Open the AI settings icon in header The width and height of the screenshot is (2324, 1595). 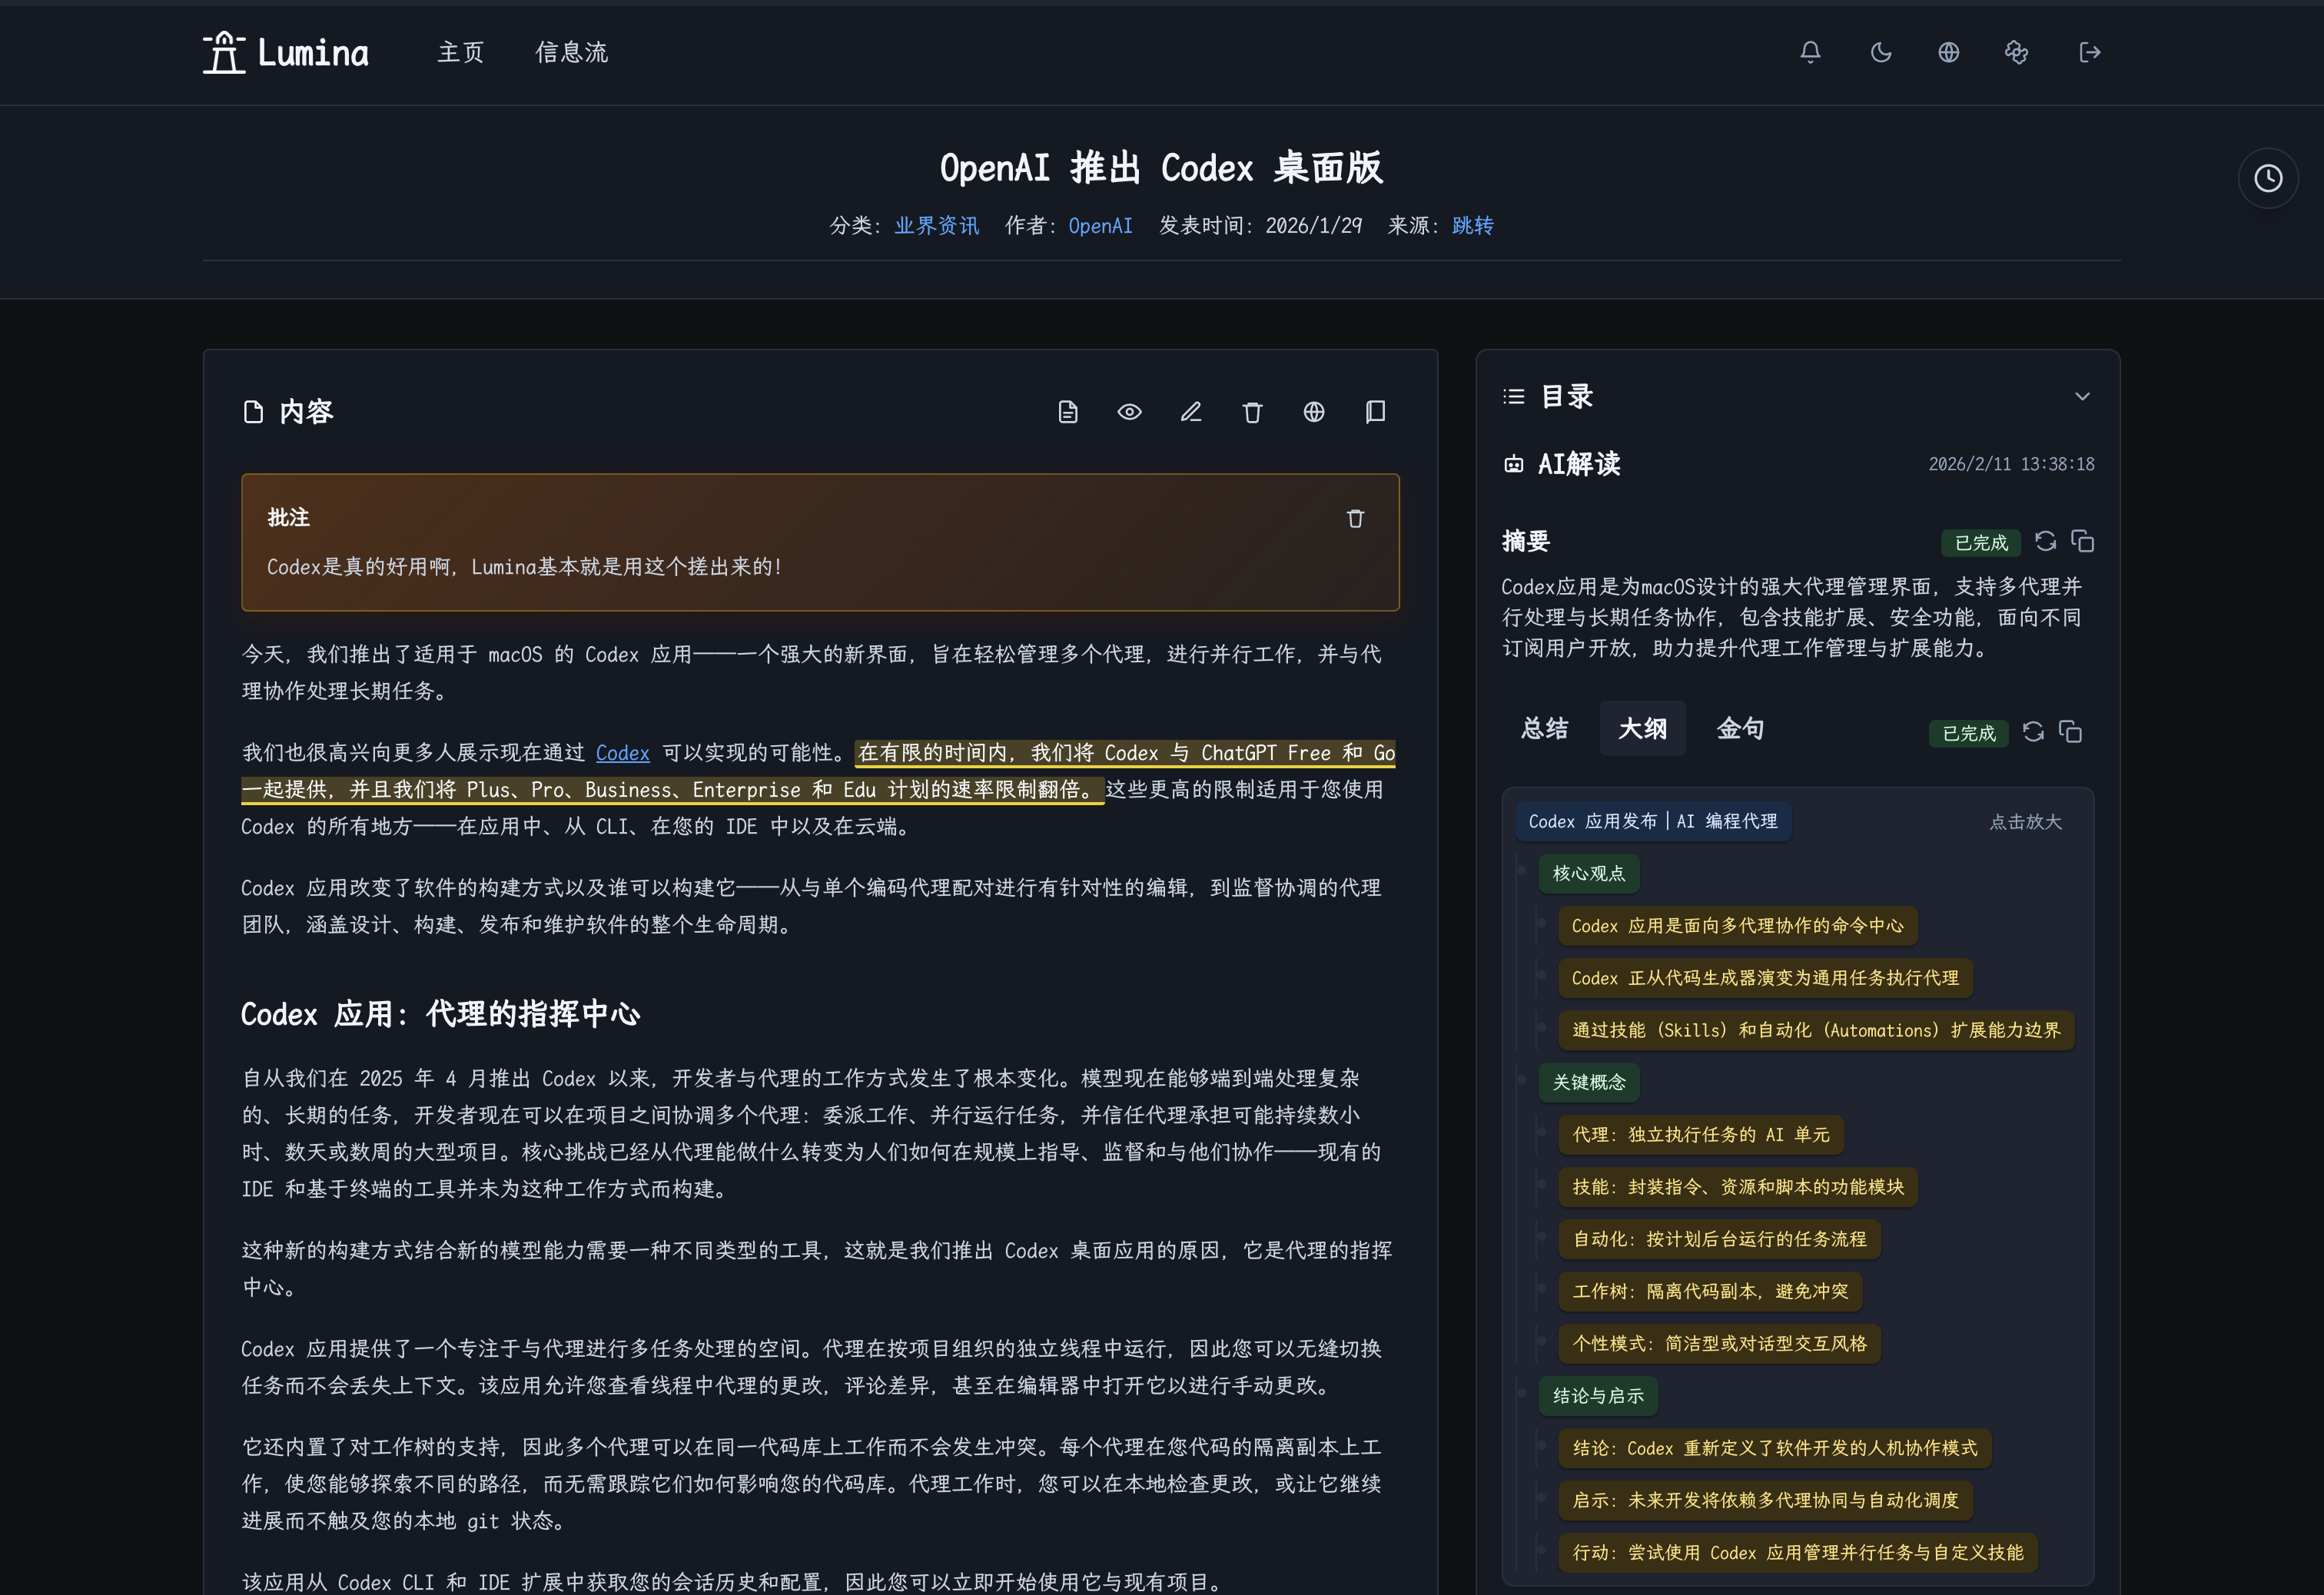pos(2016,52)
